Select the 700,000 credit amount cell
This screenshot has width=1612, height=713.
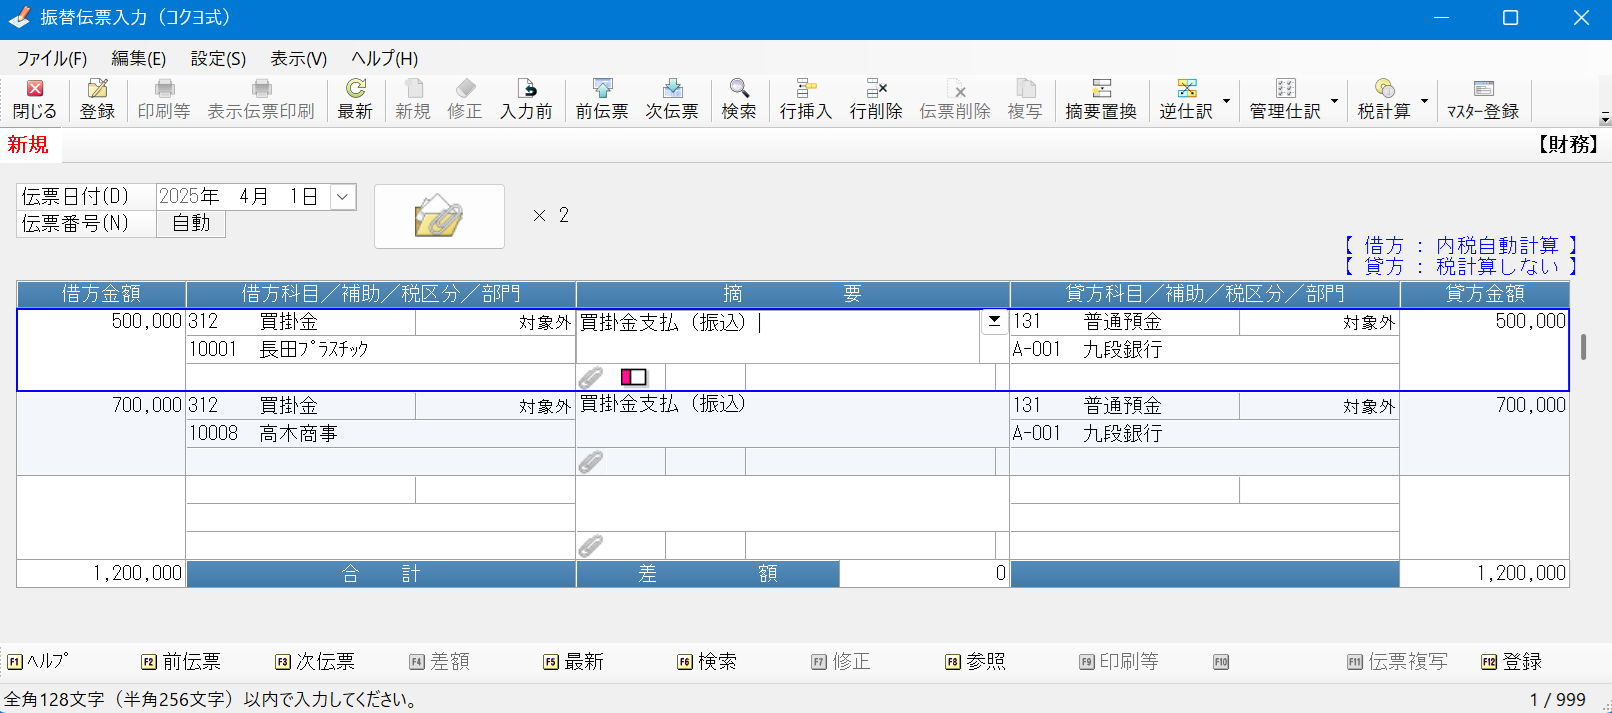tap(1484, 433)
